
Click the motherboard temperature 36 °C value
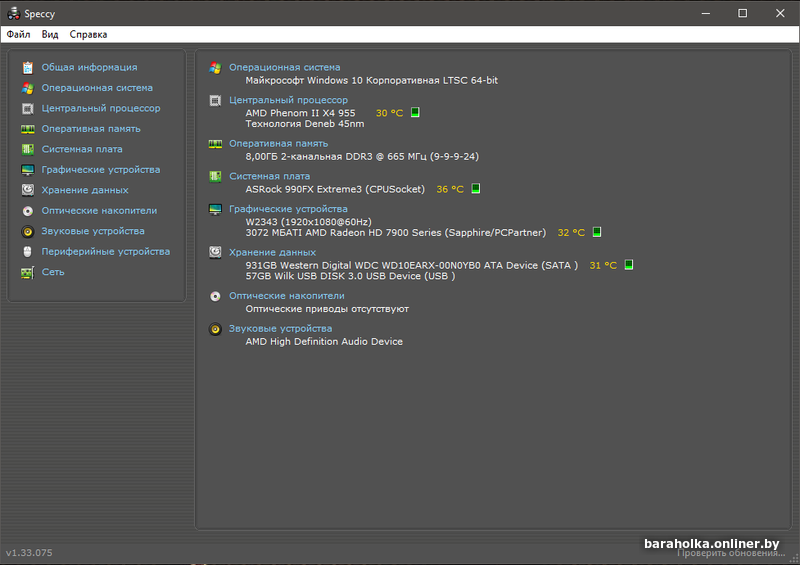450,189
